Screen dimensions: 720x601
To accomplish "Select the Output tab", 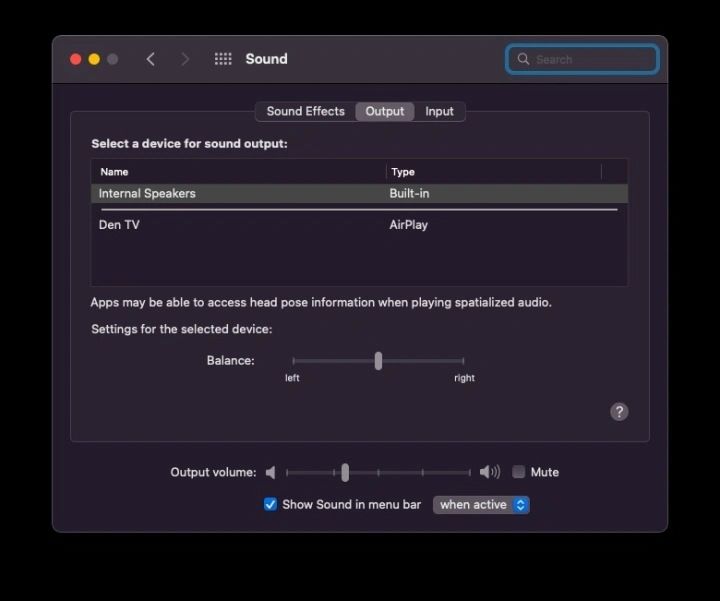I will pos(384,111).
